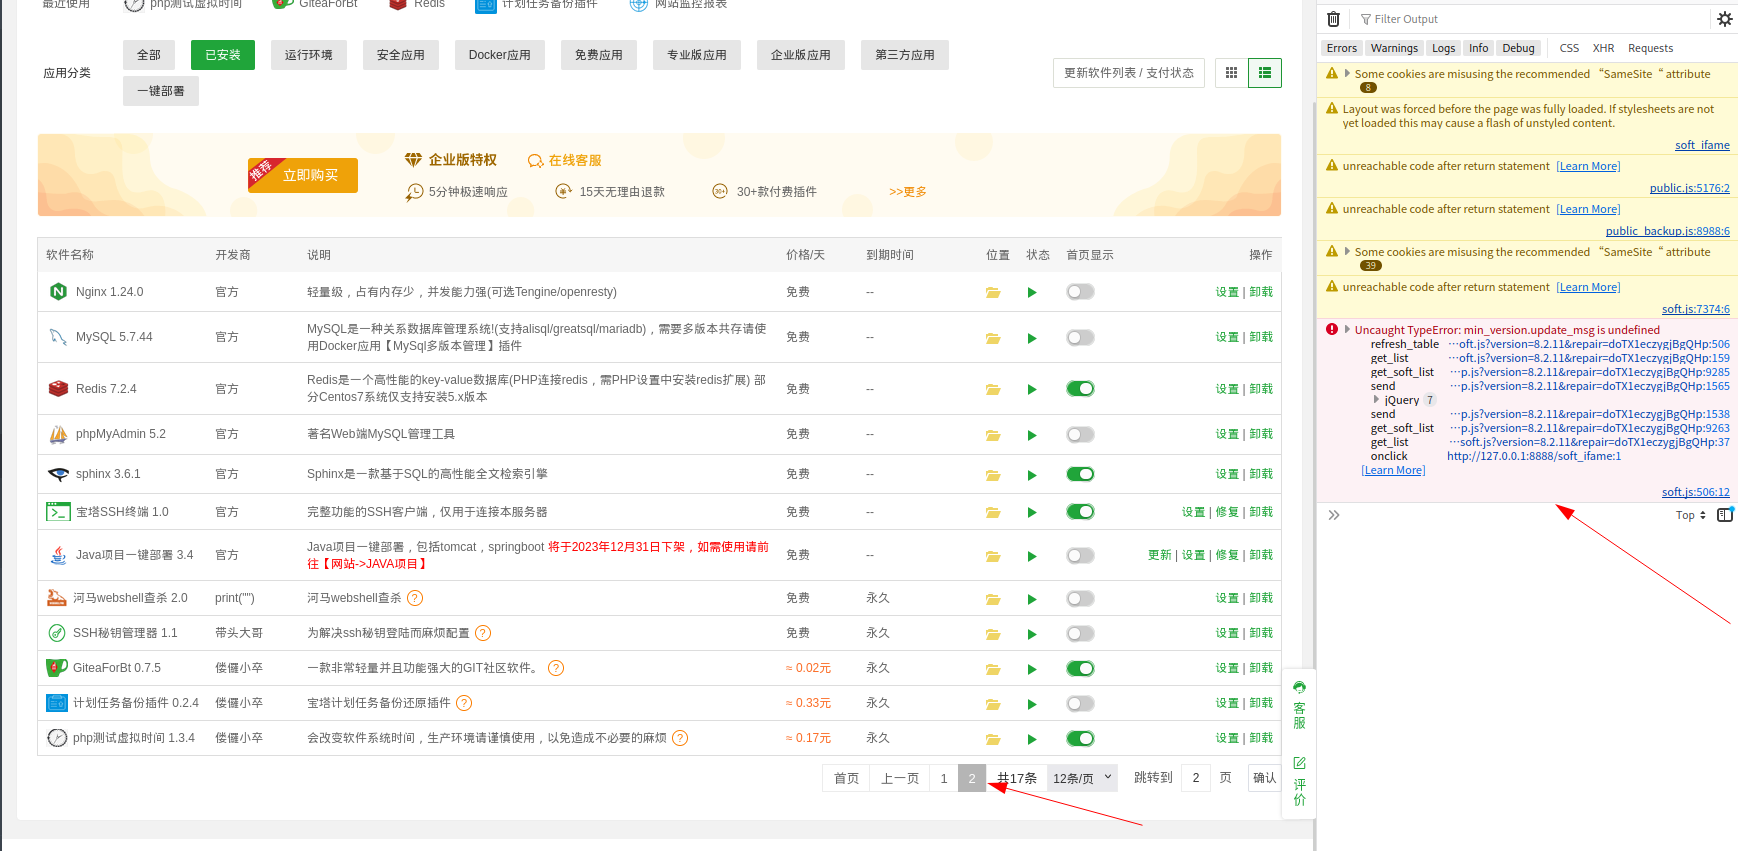
Task: Open 评价 feedback side widget
Action: coord(1299,781)
